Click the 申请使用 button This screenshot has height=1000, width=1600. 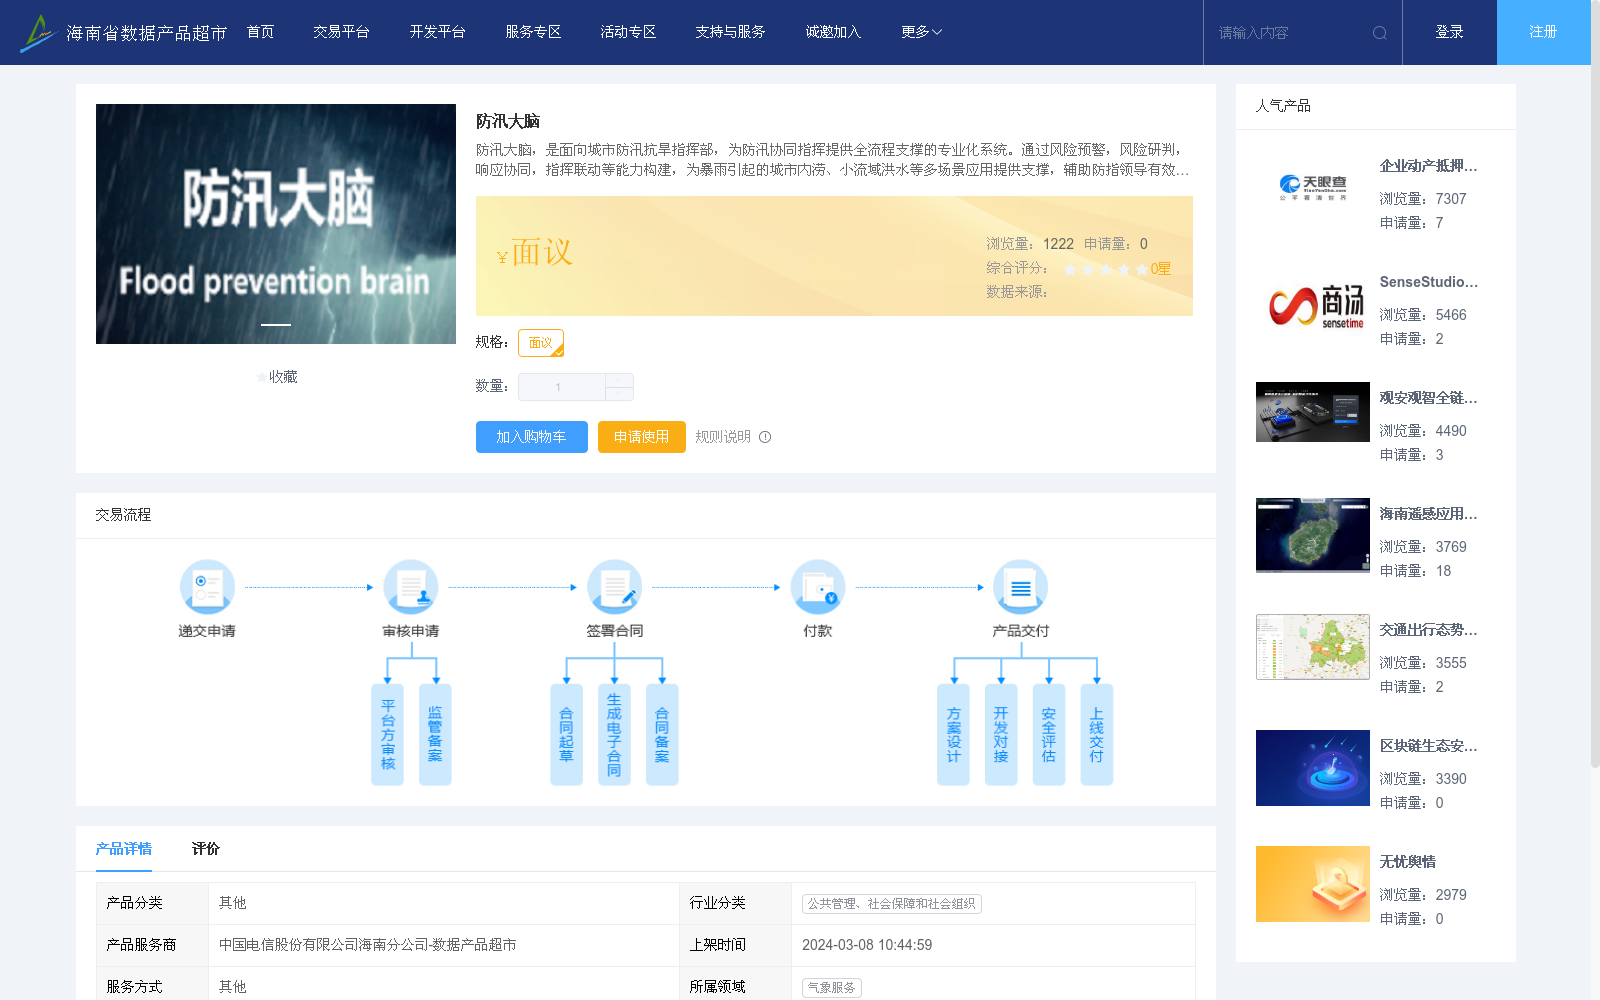tap(642, 437)
